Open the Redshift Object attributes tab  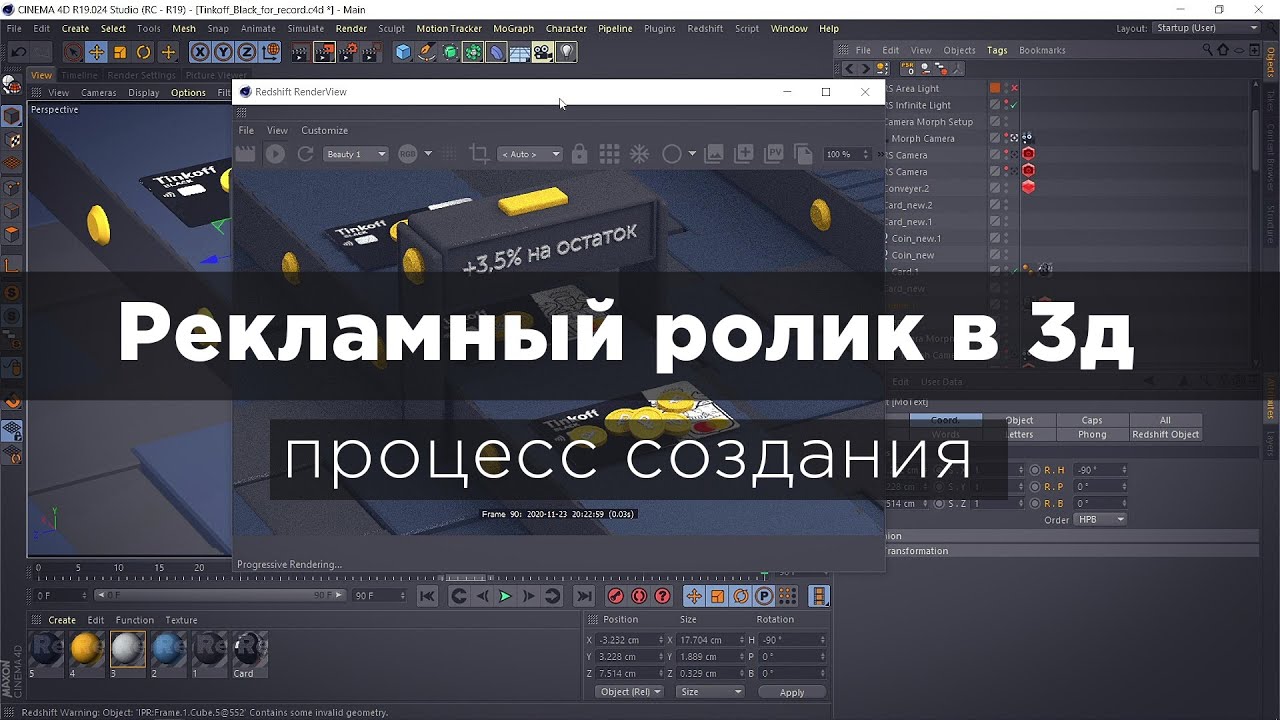click(x=1165, y=434)
